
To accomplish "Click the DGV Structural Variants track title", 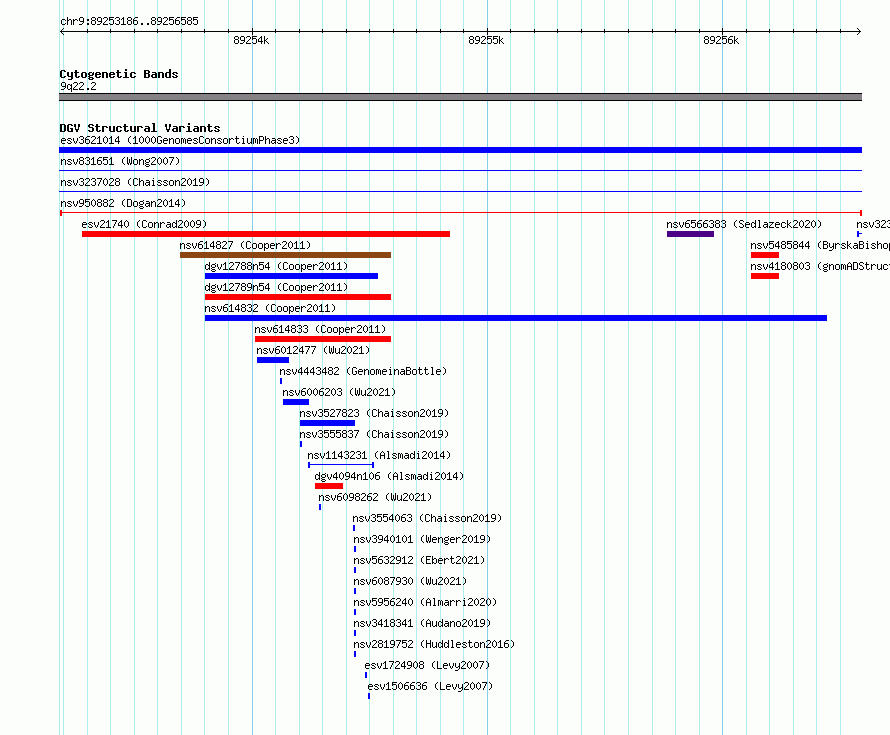I will click(x=140, y=128).
